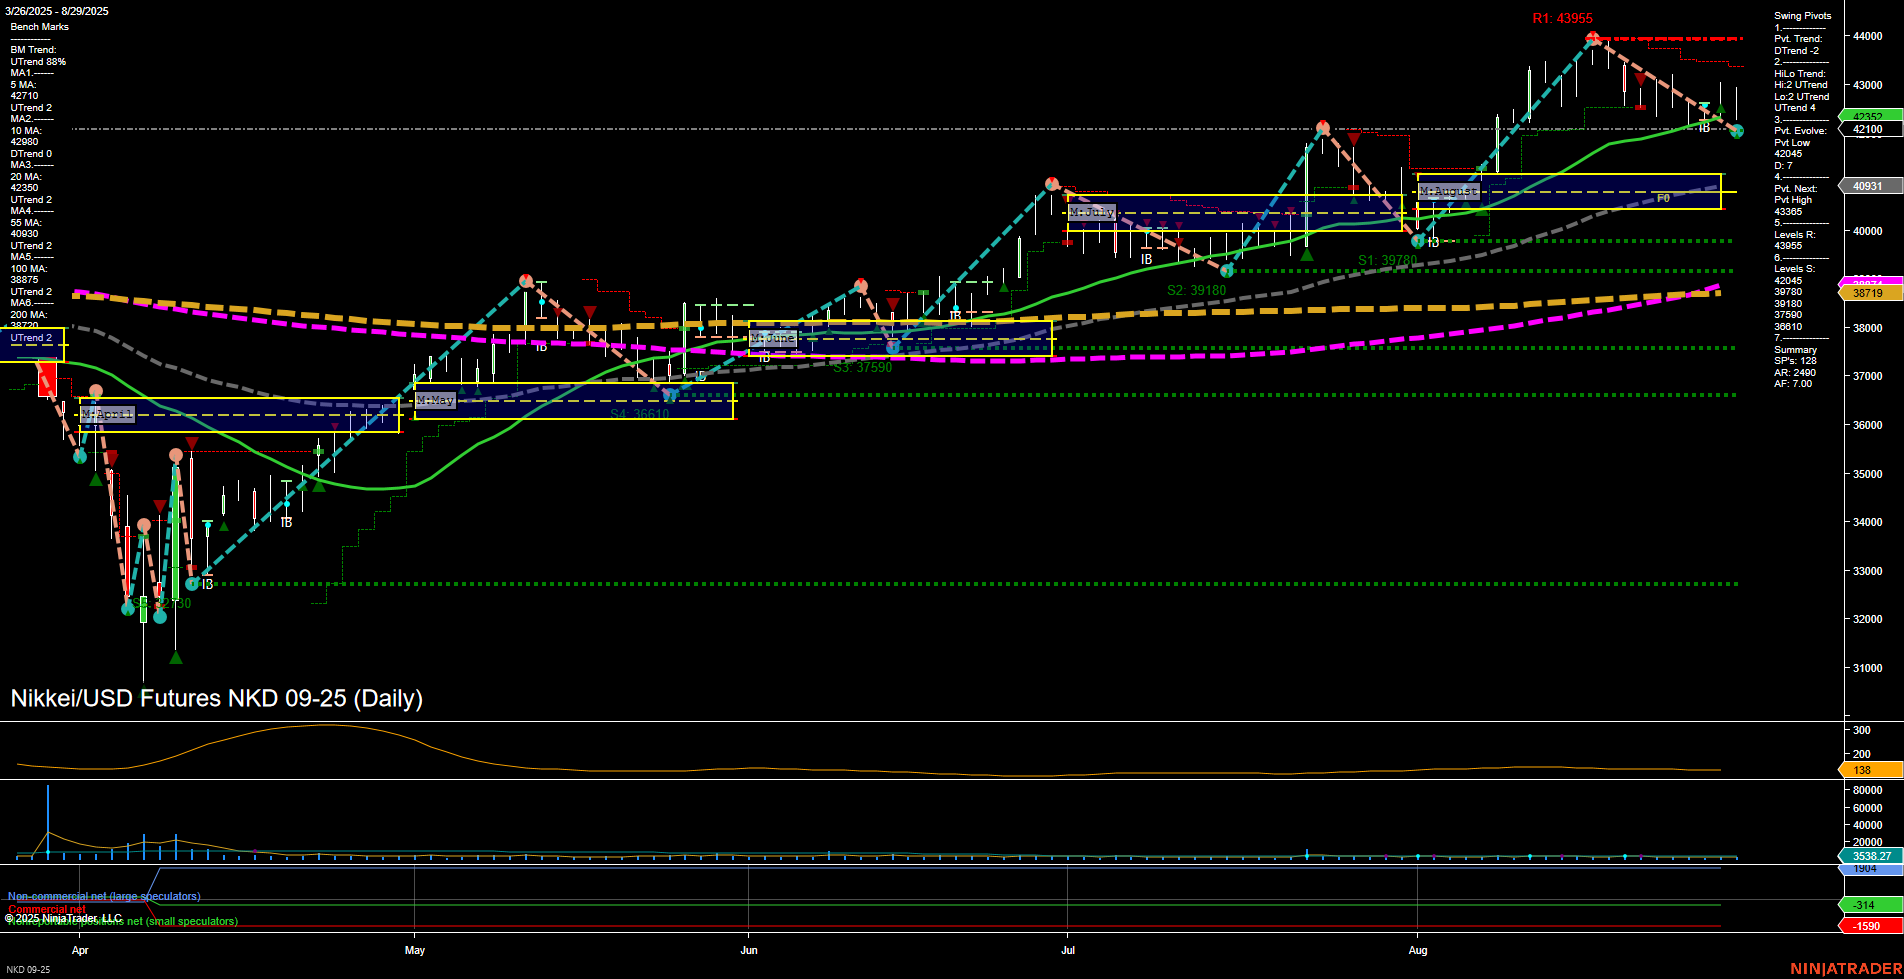Click the M-April label on the chart
This screenshot has width=1904, height=979.
(x=106, y=414)
